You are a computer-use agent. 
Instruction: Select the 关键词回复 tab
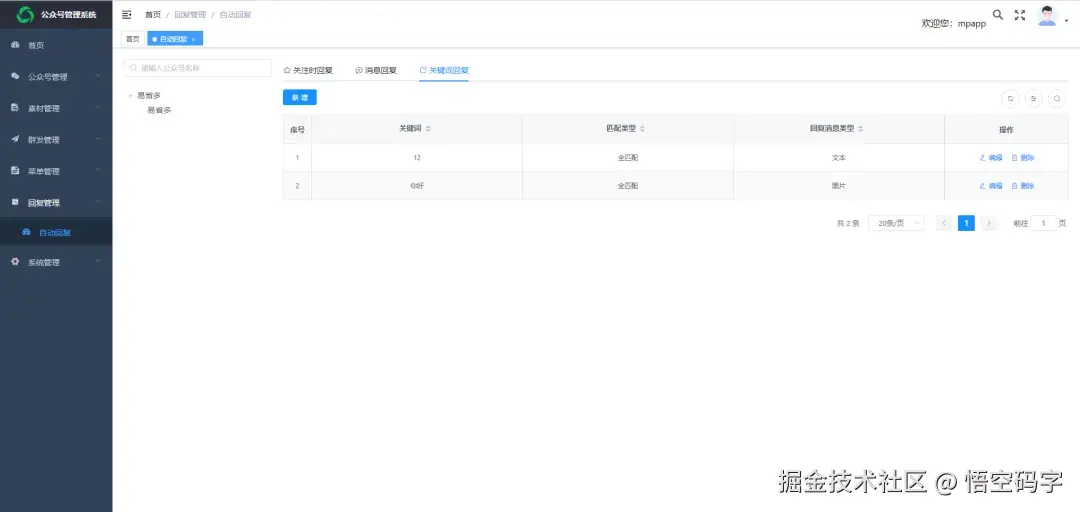tap(444, 70)
